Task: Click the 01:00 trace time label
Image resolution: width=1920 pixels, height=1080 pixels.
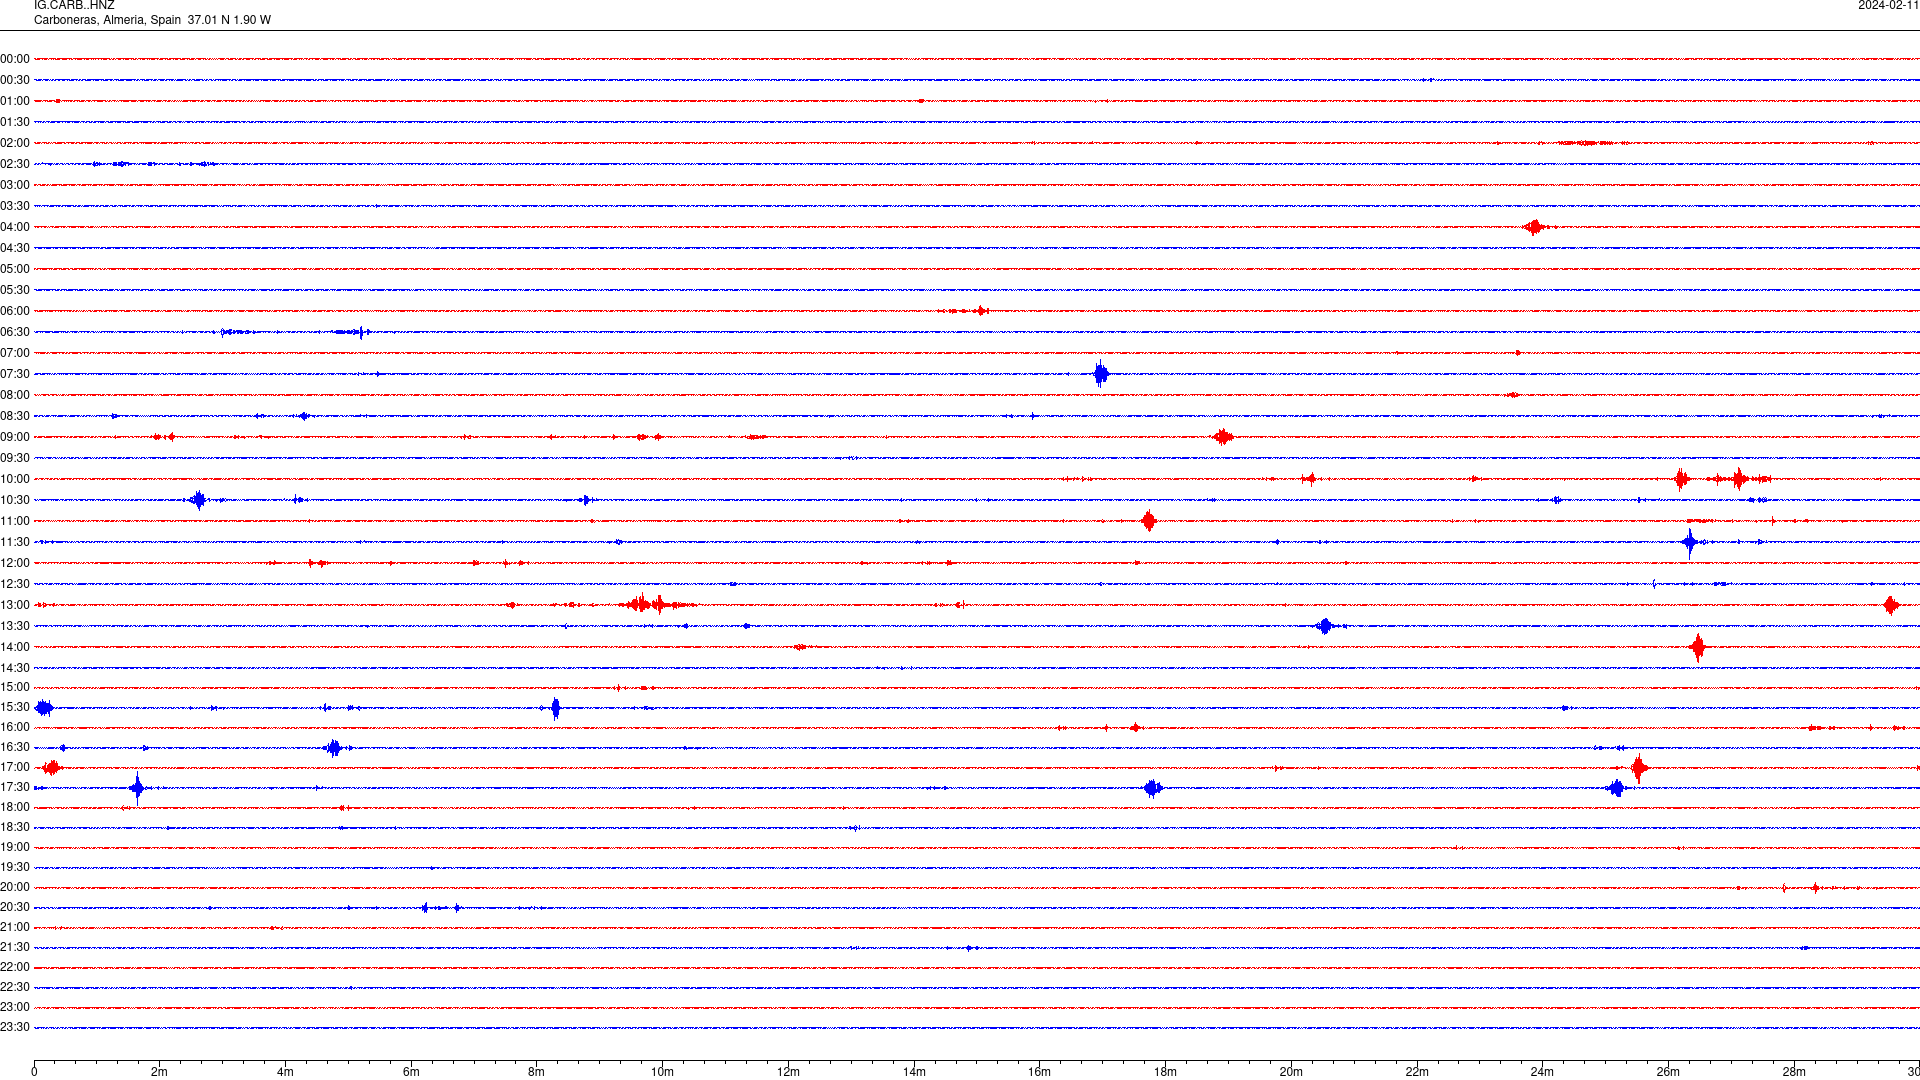Action: pos(15,101)
